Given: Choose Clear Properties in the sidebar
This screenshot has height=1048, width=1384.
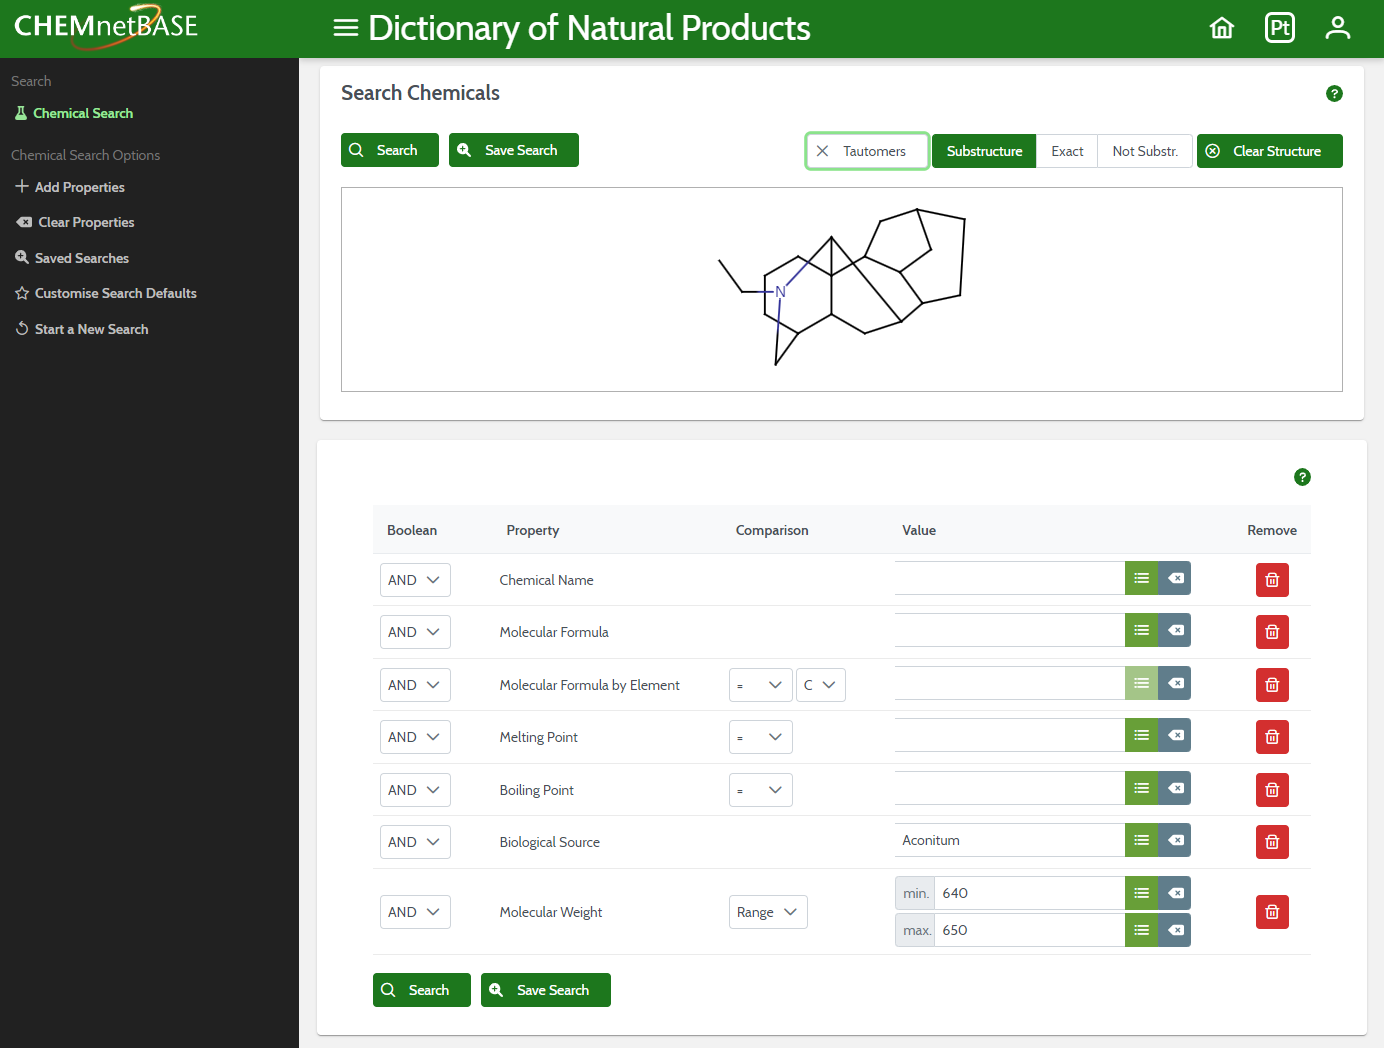Looking at the screenshot, I should pos(76,222).
